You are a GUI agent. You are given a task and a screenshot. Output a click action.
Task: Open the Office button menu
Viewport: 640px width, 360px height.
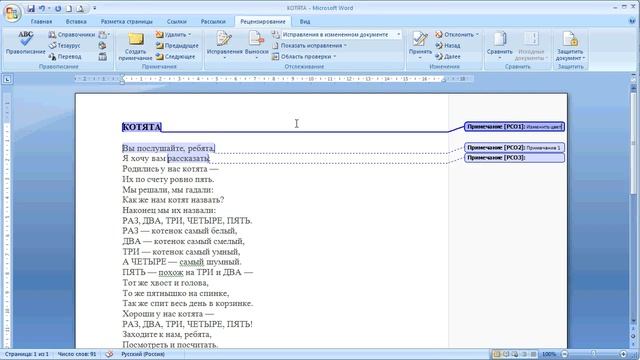tap(12, 13)
